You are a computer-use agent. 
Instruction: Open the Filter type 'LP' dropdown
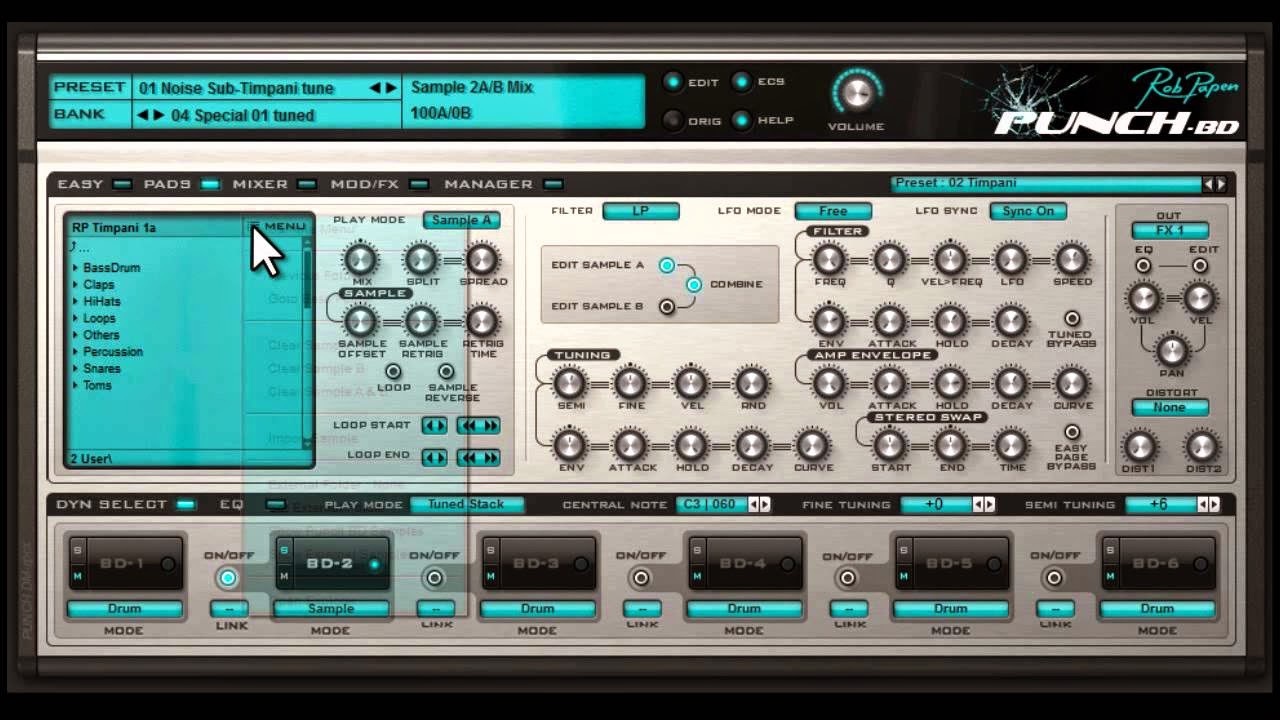(x=641, y=211)
